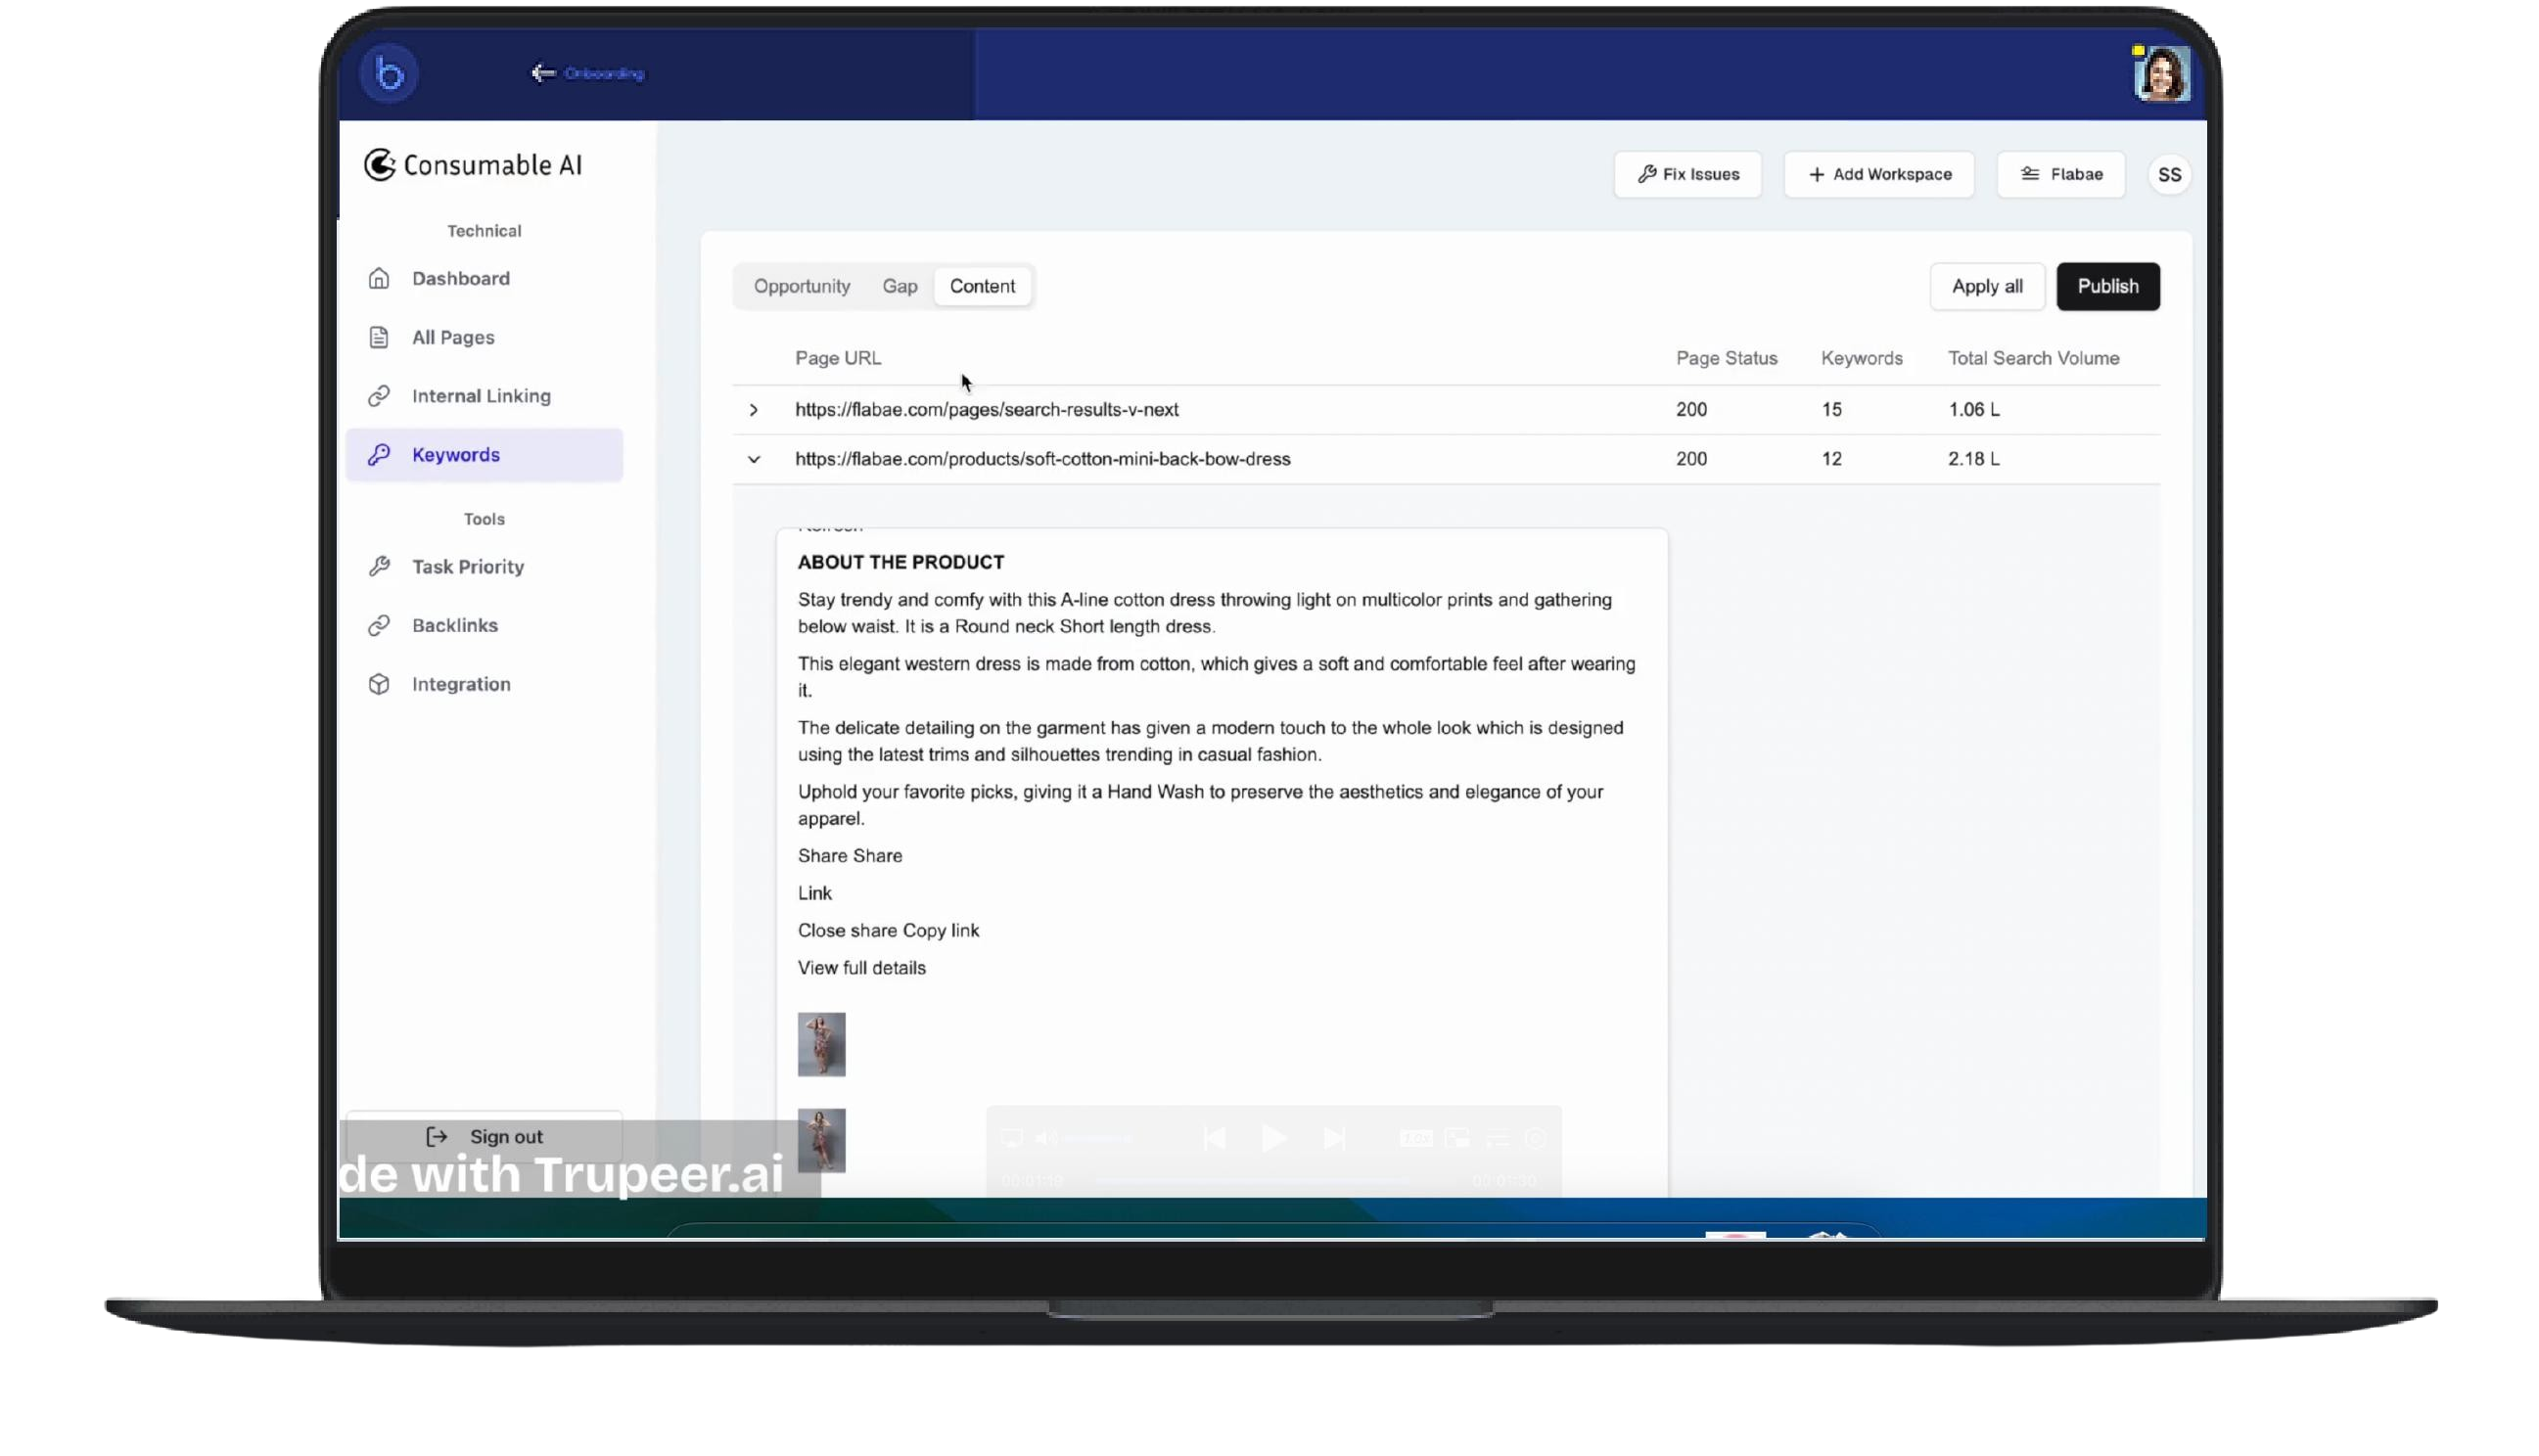Click the Apply all button
This screenshot has height=1456, width=2539.
click(x=1987, y=286)
